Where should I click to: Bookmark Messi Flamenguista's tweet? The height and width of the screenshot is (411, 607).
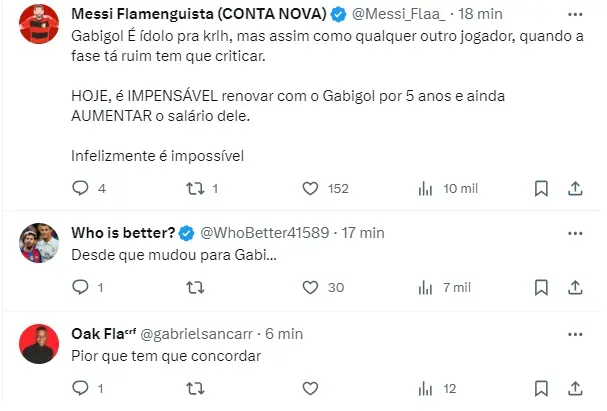coord(541,188)
